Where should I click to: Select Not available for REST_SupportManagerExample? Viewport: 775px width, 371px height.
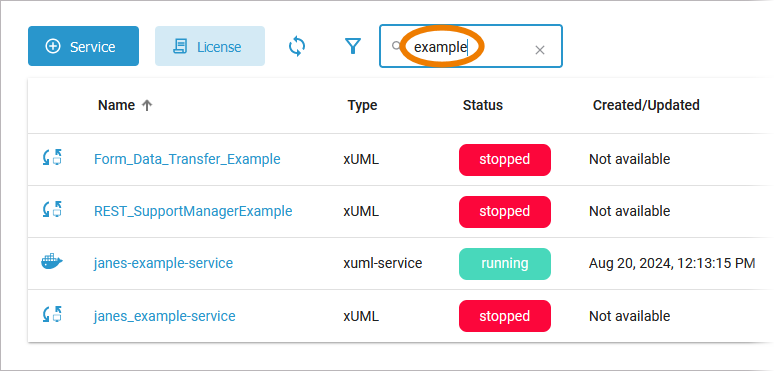coord(630,211)
